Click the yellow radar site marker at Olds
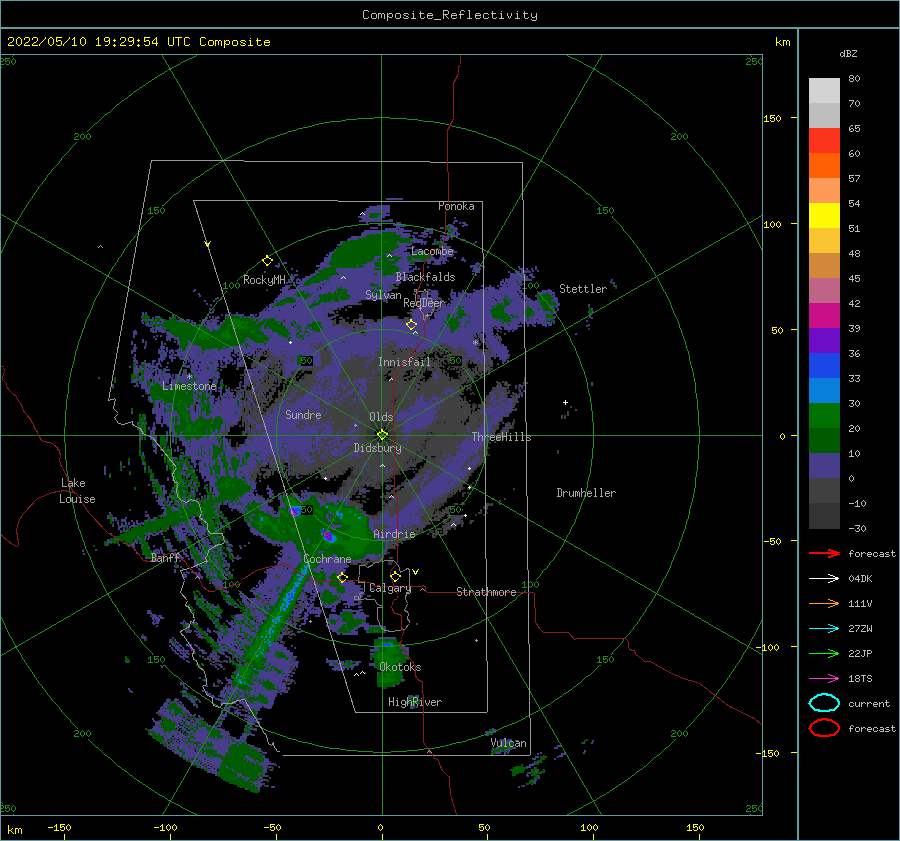The height and width of the screenshot is (841, 900). [x=382, y=435]
